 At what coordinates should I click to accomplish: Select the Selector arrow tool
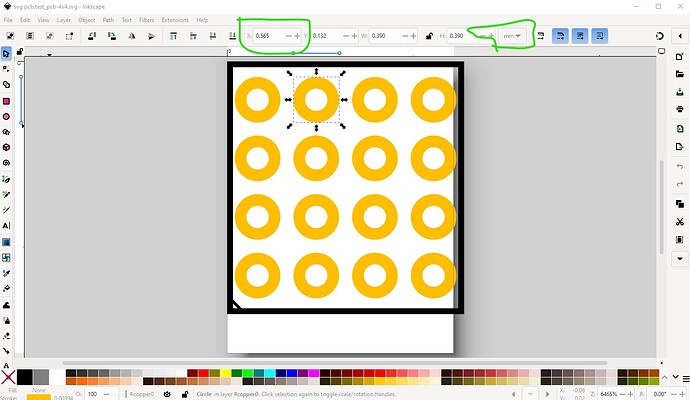click(7, 53)
